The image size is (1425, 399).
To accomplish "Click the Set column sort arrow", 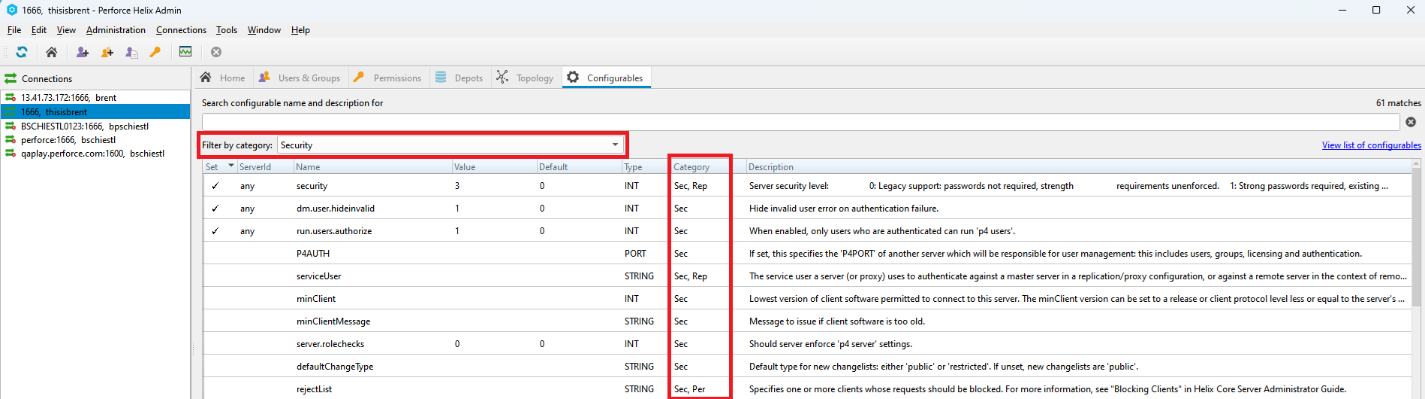I will [x=231, y=166].
